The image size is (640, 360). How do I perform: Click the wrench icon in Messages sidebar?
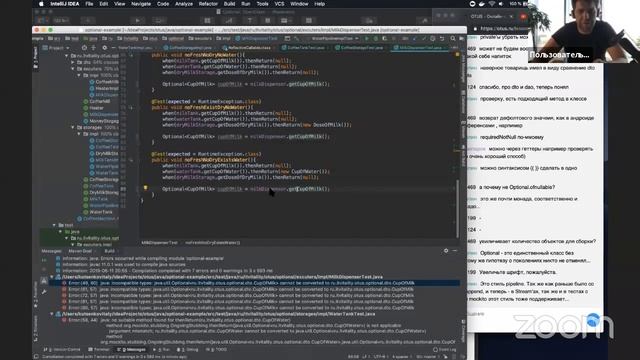(x=44, y=292)
